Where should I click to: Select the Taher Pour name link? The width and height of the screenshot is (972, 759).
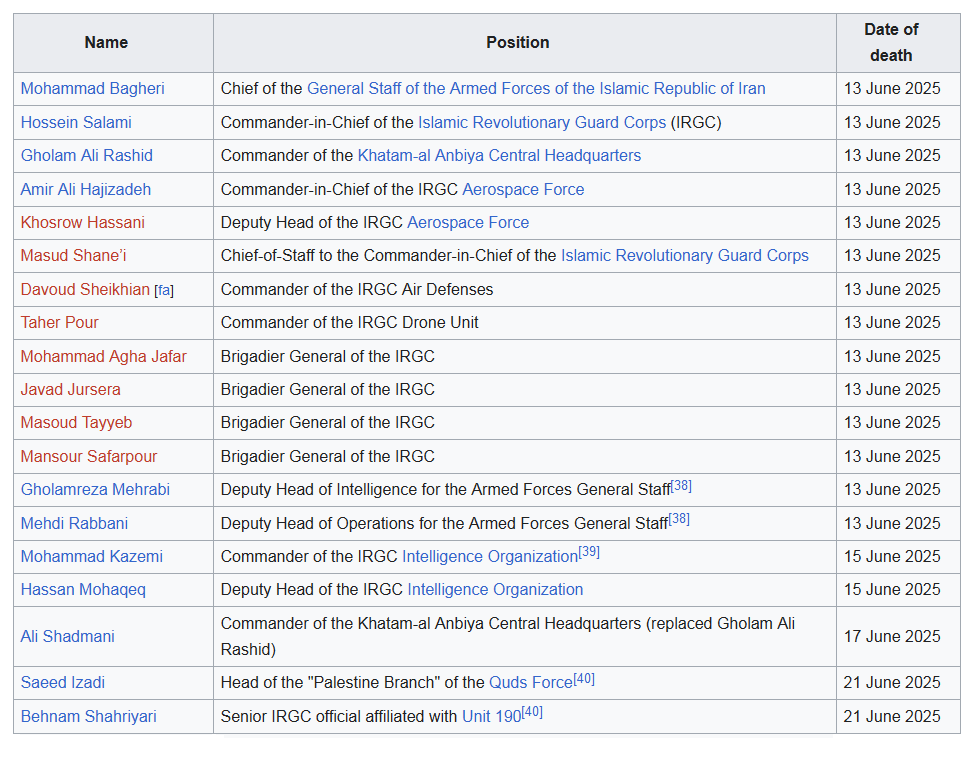click(59, 322)
